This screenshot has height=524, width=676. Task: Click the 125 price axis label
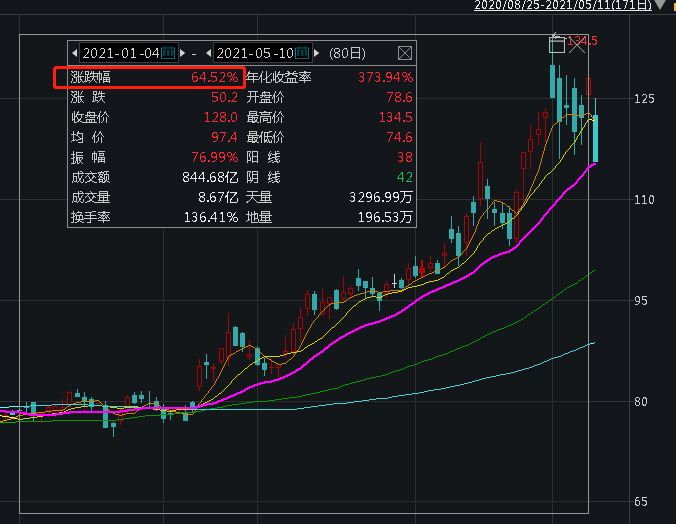(x=643, y=99)
